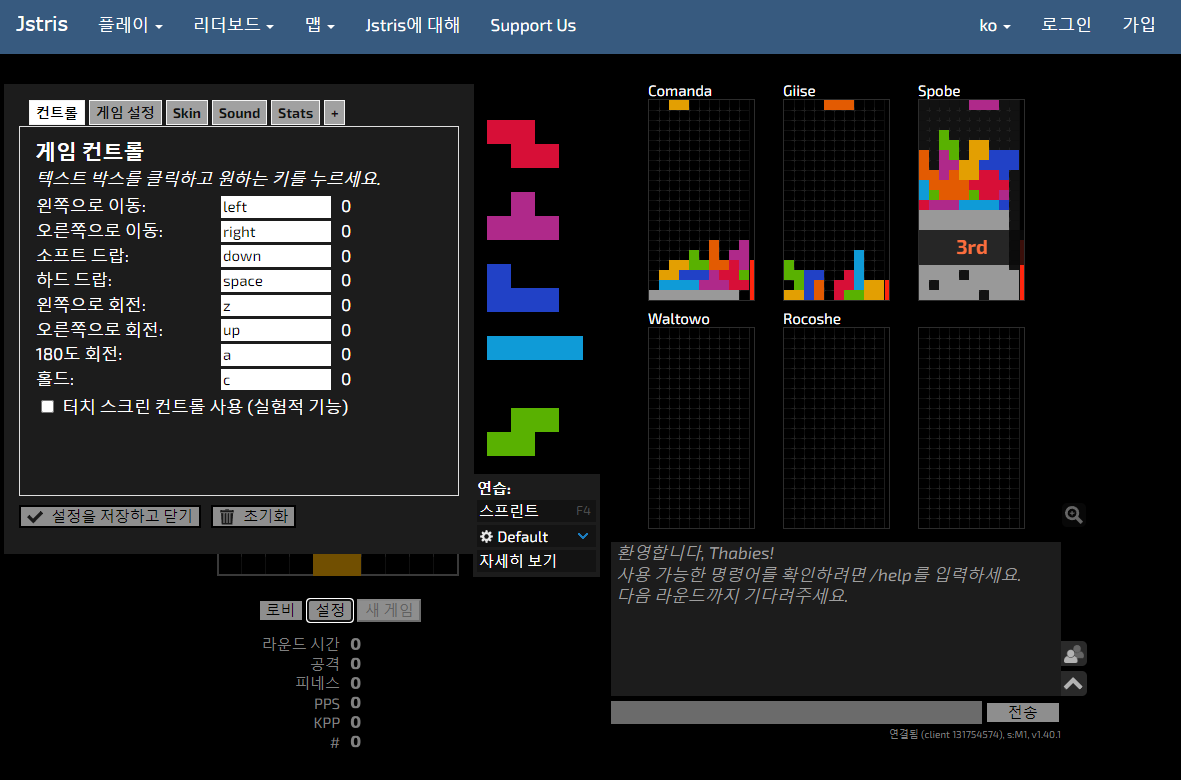Click the green S piece in next queue
Viewport: 1181px width, 780px height.
pyautogui.click(x=523, y=432)
